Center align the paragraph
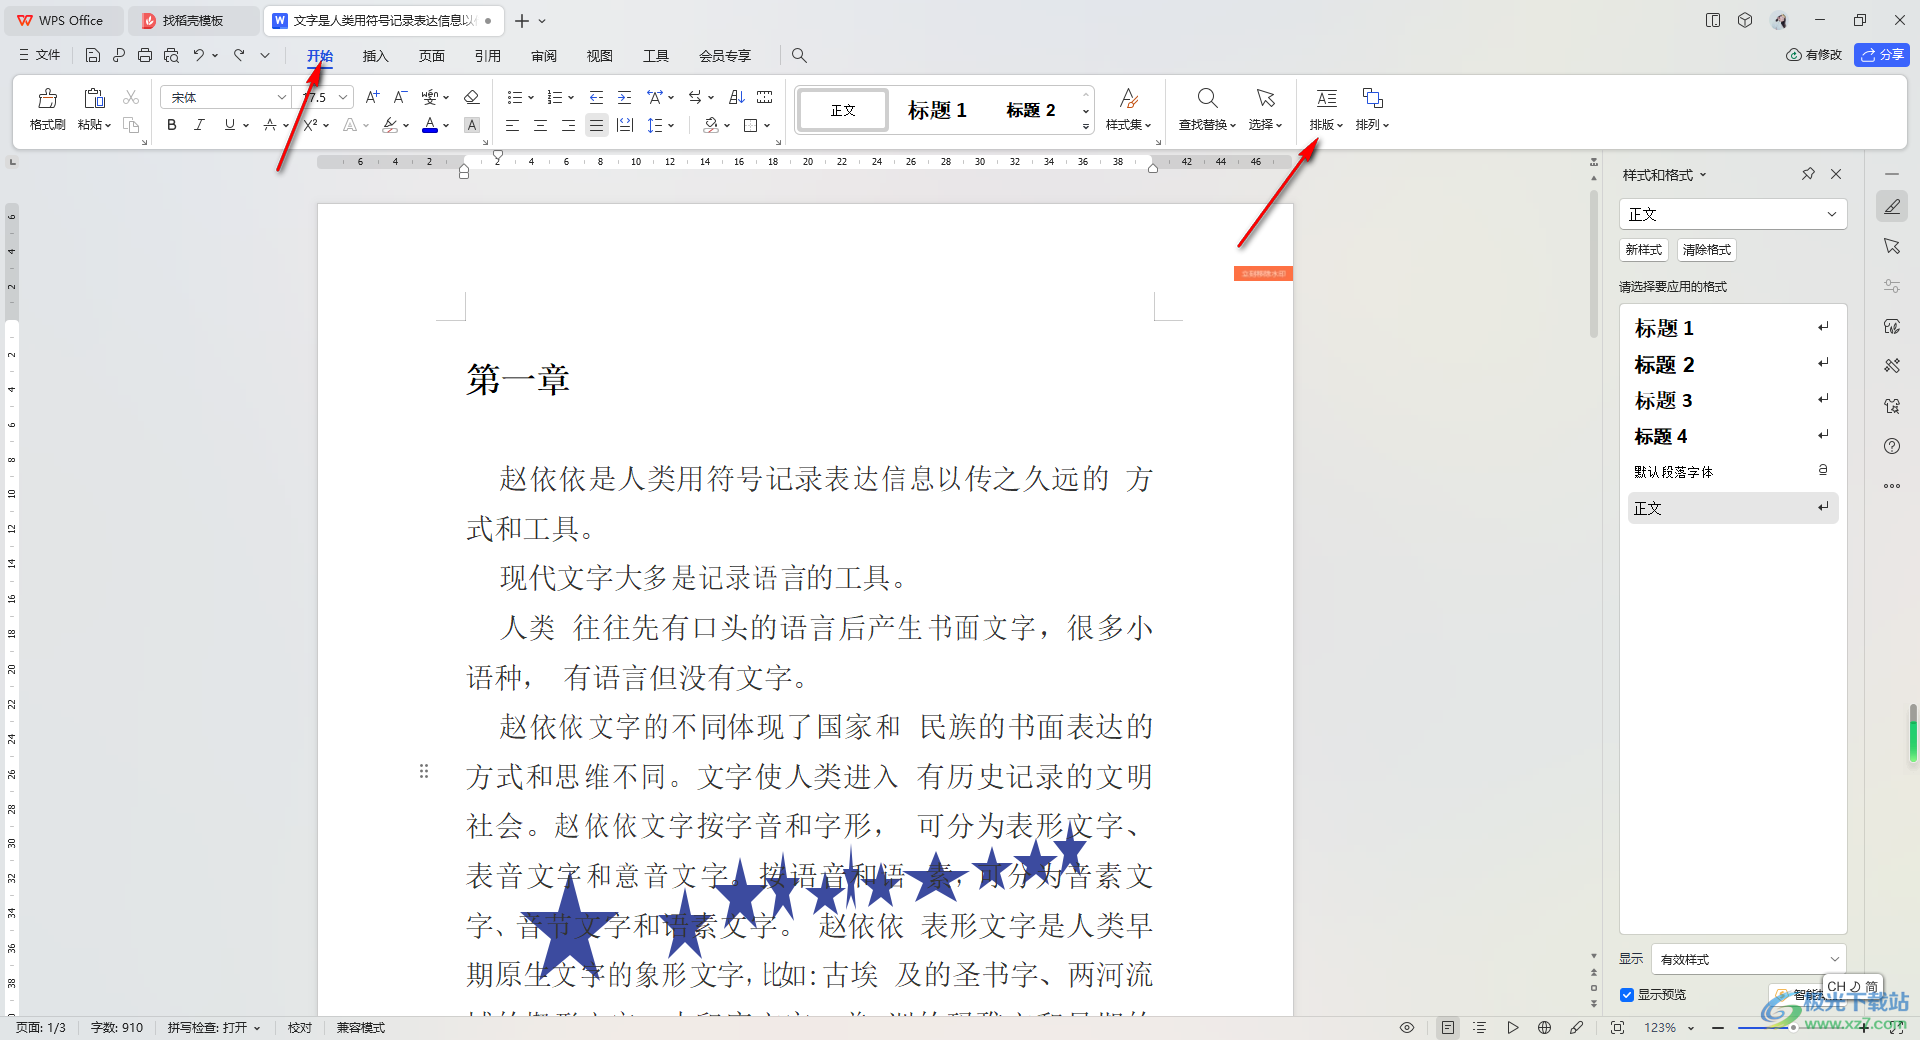 tap(540, 125)
